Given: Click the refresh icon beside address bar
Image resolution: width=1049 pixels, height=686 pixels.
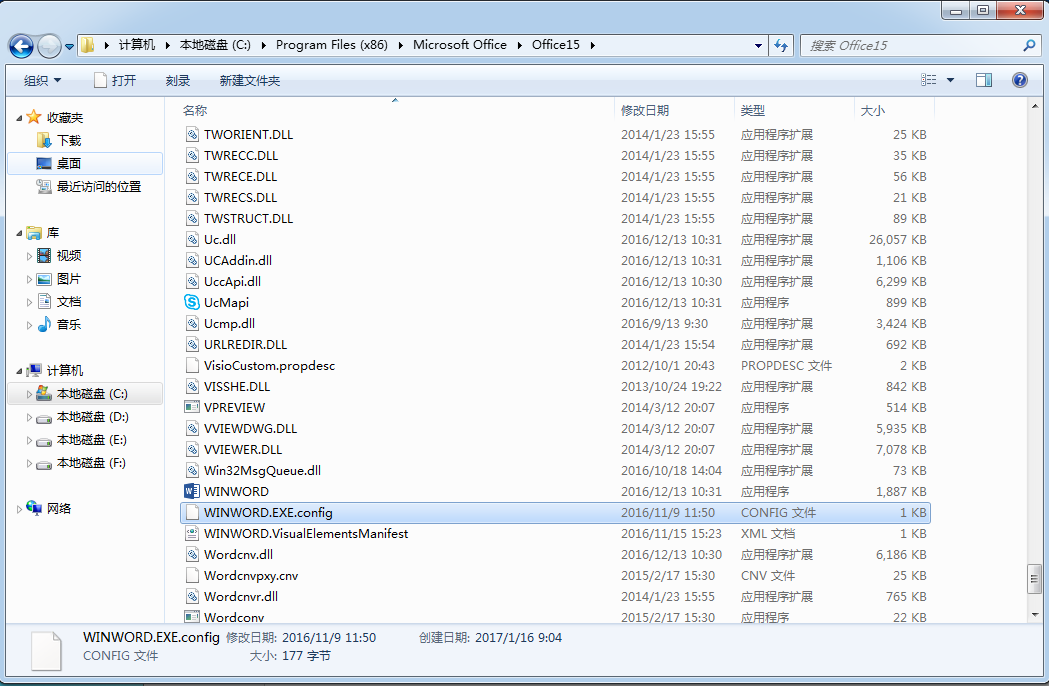Looking at the screenshot, I should (x=781, y=45).
